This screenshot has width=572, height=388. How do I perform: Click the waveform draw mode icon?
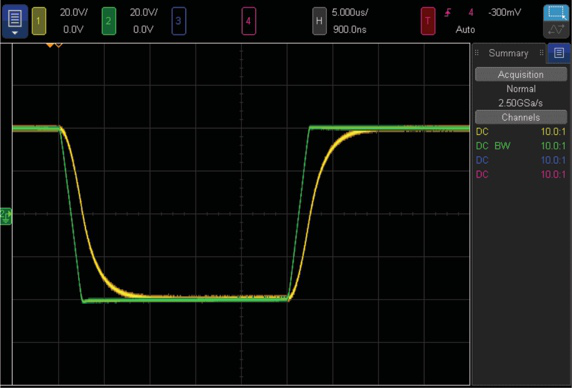tap(556, 30)
